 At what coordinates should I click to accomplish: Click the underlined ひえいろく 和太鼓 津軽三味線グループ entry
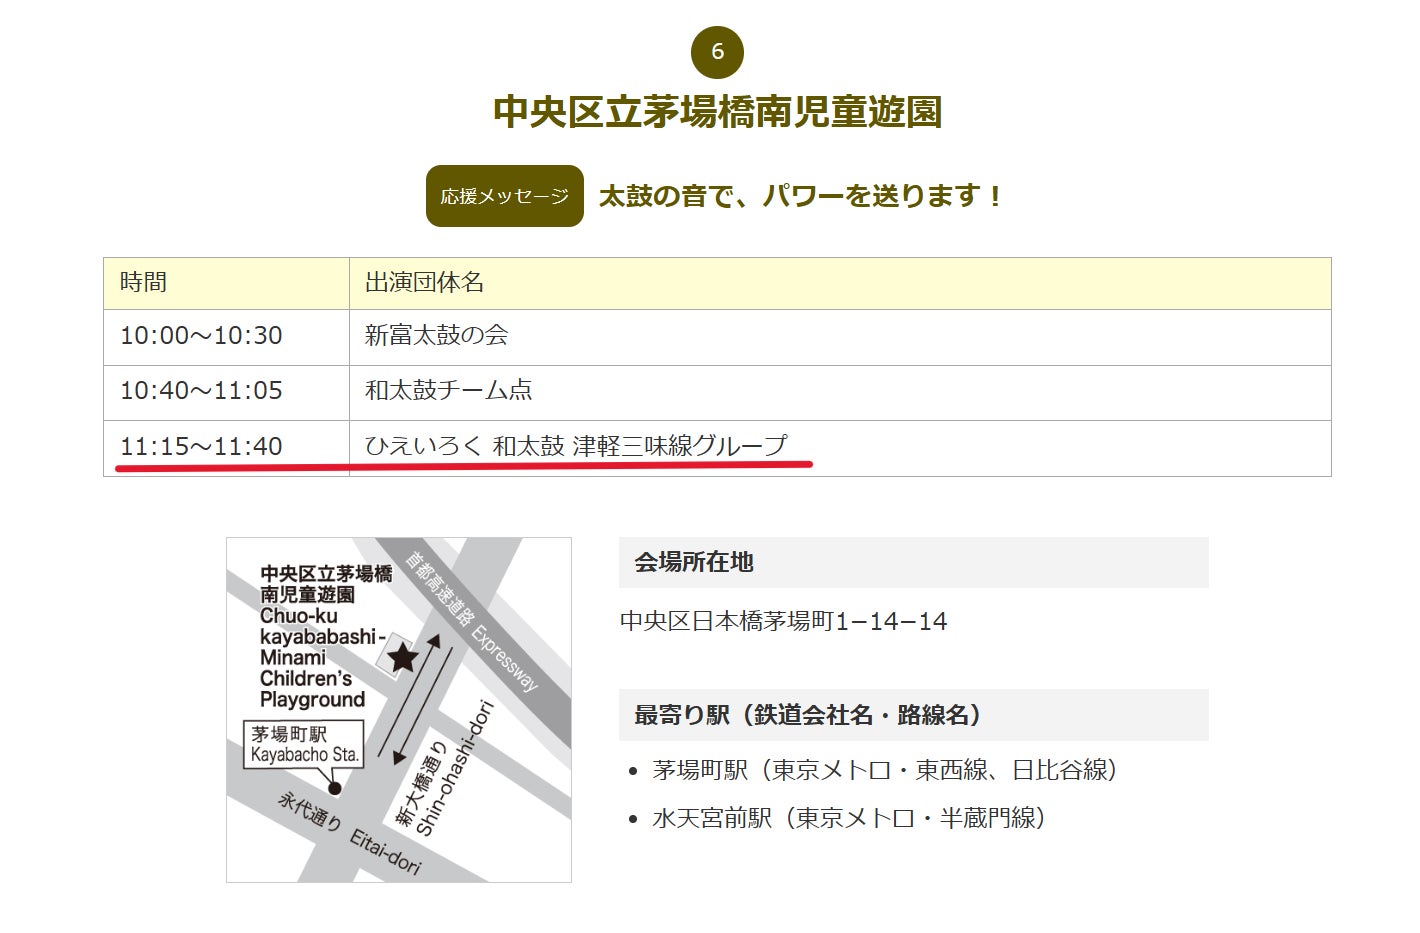(x=576, y=446)
